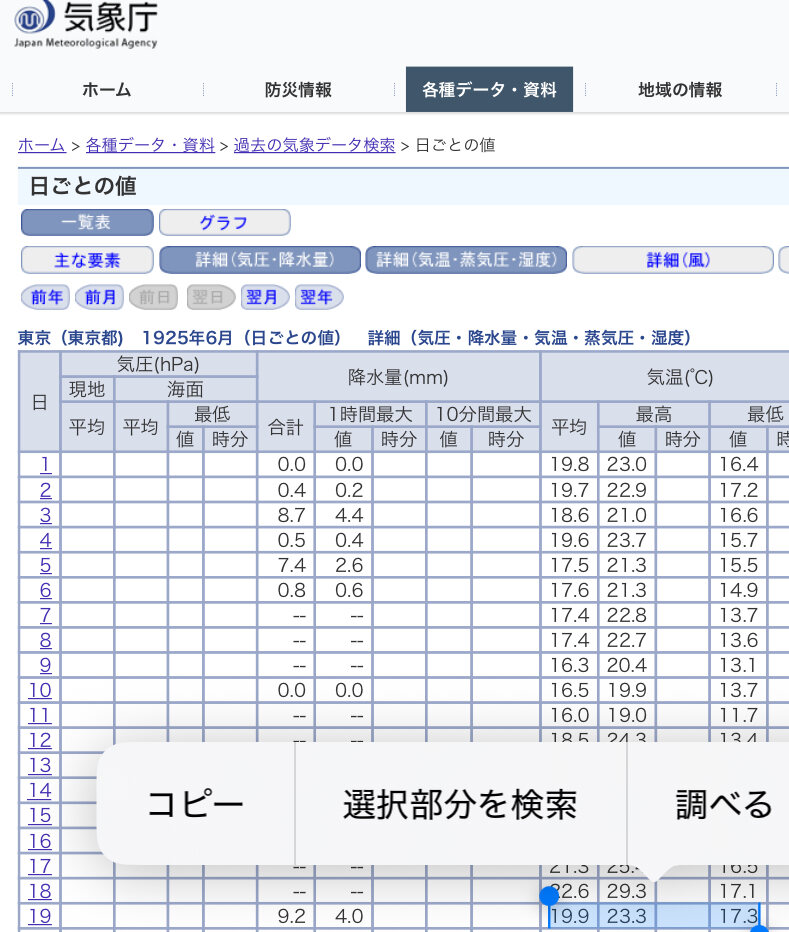Click the 過去の気象データ検索 breadcrumb link
This screenshot has width=789, height=932.
pos(314,145)
